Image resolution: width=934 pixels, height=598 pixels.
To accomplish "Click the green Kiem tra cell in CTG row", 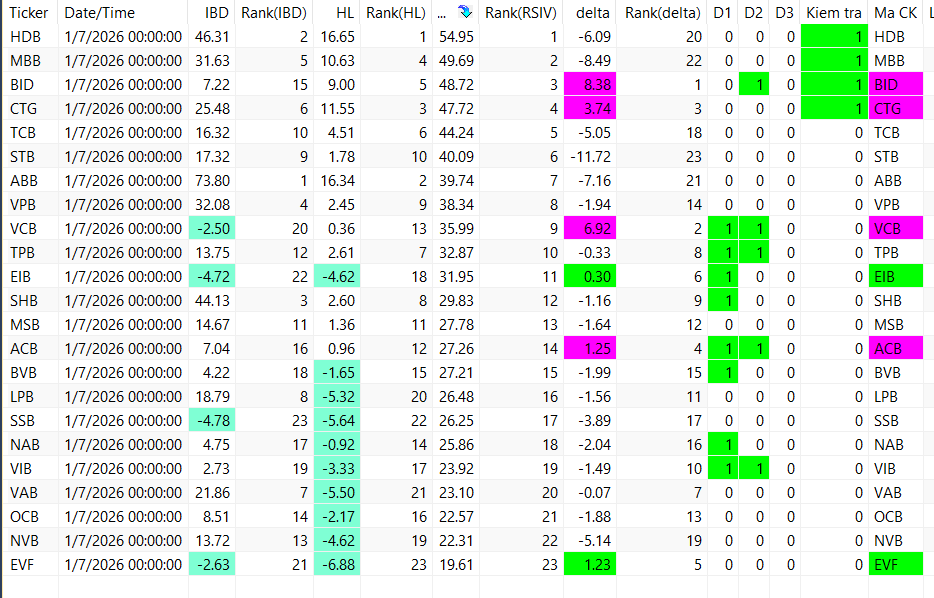I will pos(834,109).
